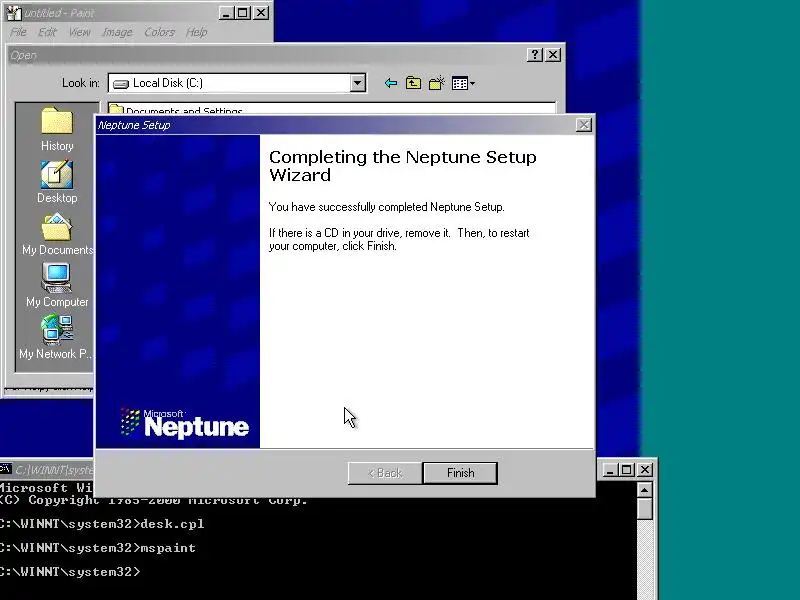Viewport: 800px width, 600px height.
Task: Select Documents and Settings folder
Action: point(176,110)
